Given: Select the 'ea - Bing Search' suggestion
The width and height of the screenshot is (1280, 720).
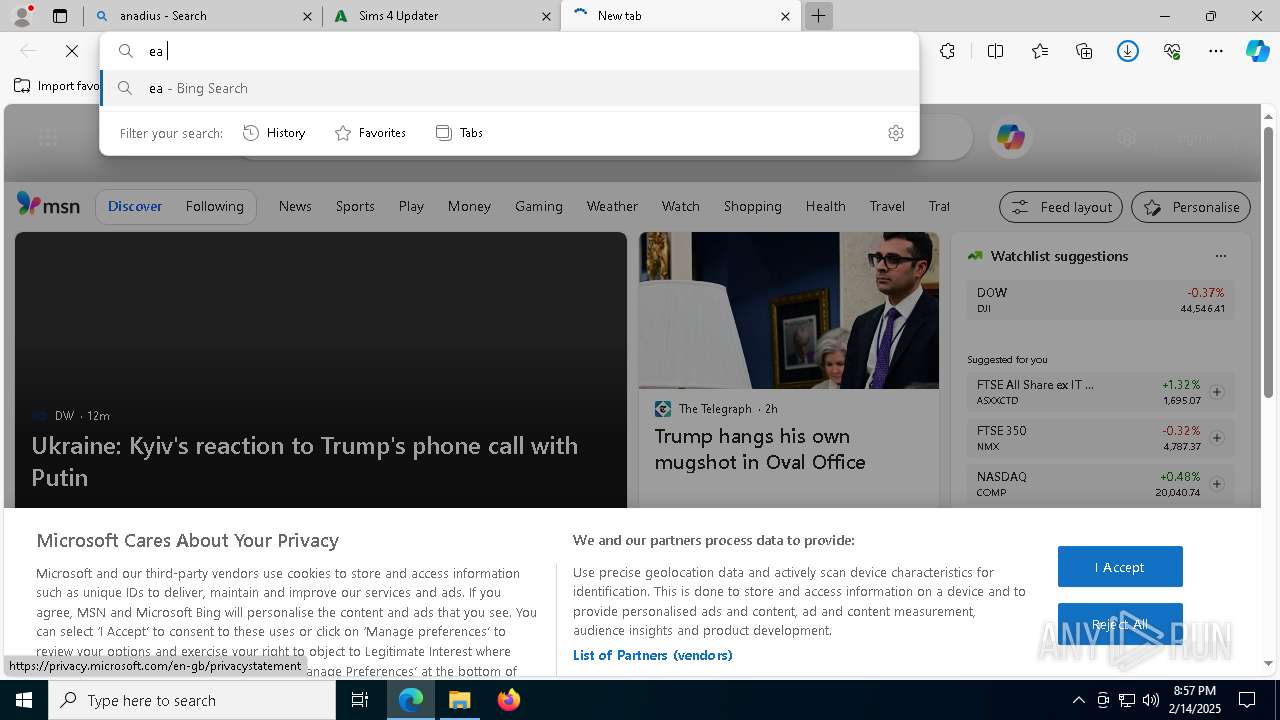Looking at the screenshot, I should click(x=509, y=88).
